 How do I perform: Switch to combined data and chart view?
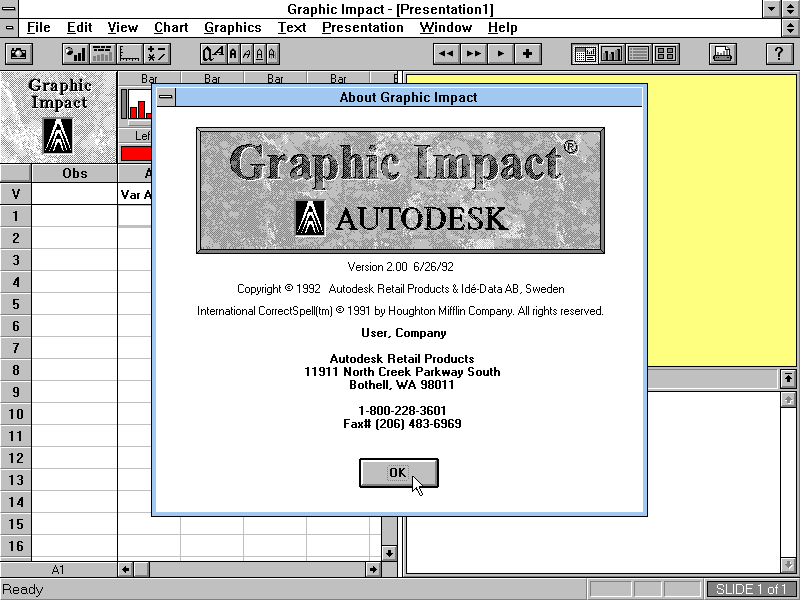click(585, 54)
